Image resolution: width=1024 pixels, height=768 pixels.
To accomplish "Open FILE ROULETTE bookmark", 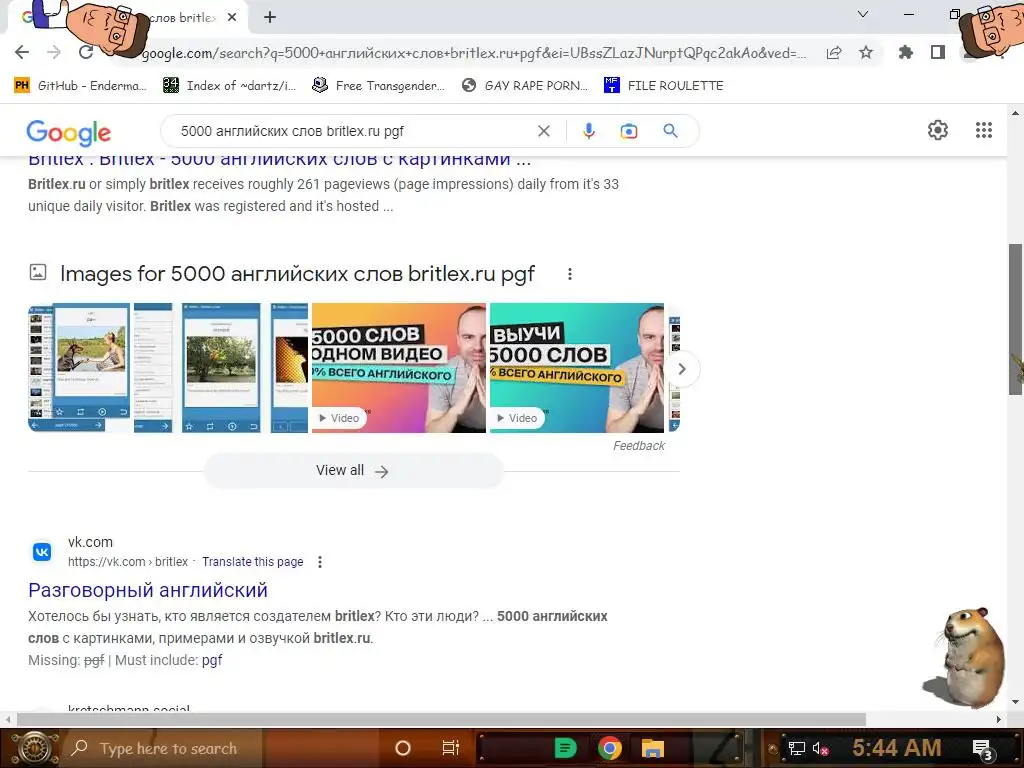I will [x=664, y=86].
